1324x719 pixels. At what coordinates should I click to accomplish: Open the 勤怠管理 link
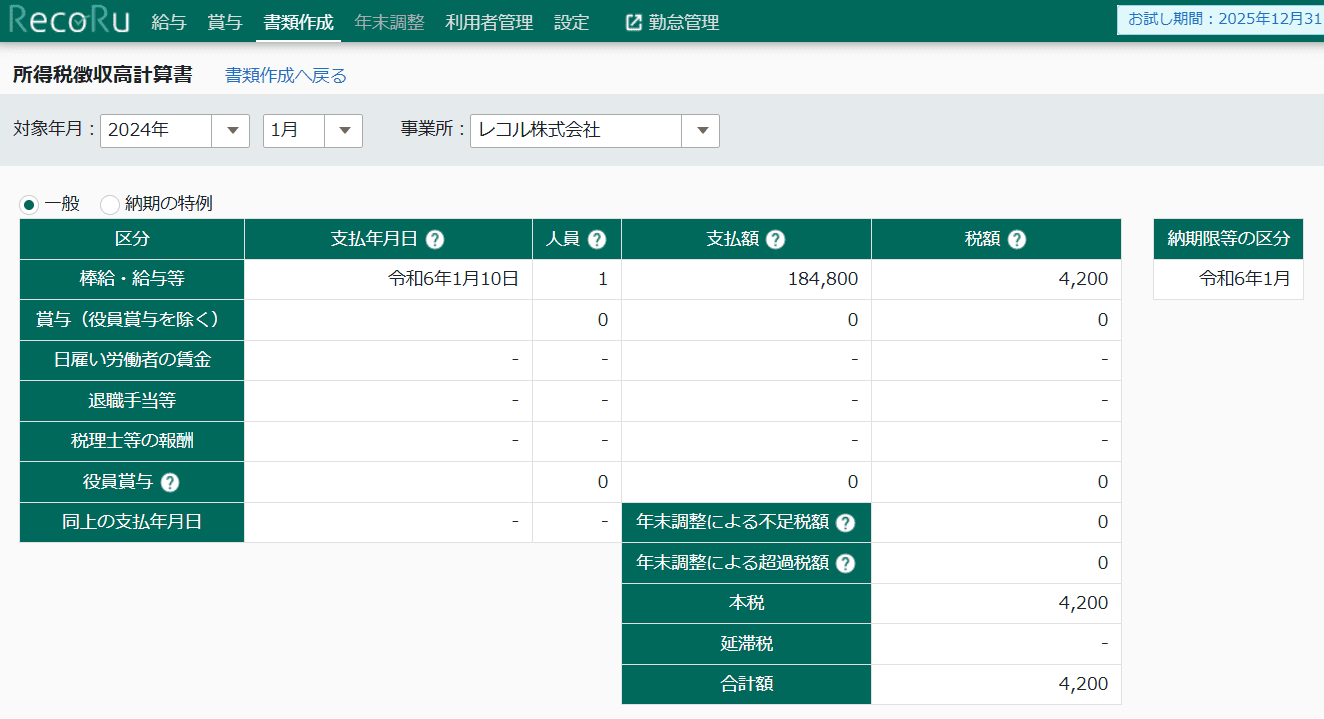(684, 22)
